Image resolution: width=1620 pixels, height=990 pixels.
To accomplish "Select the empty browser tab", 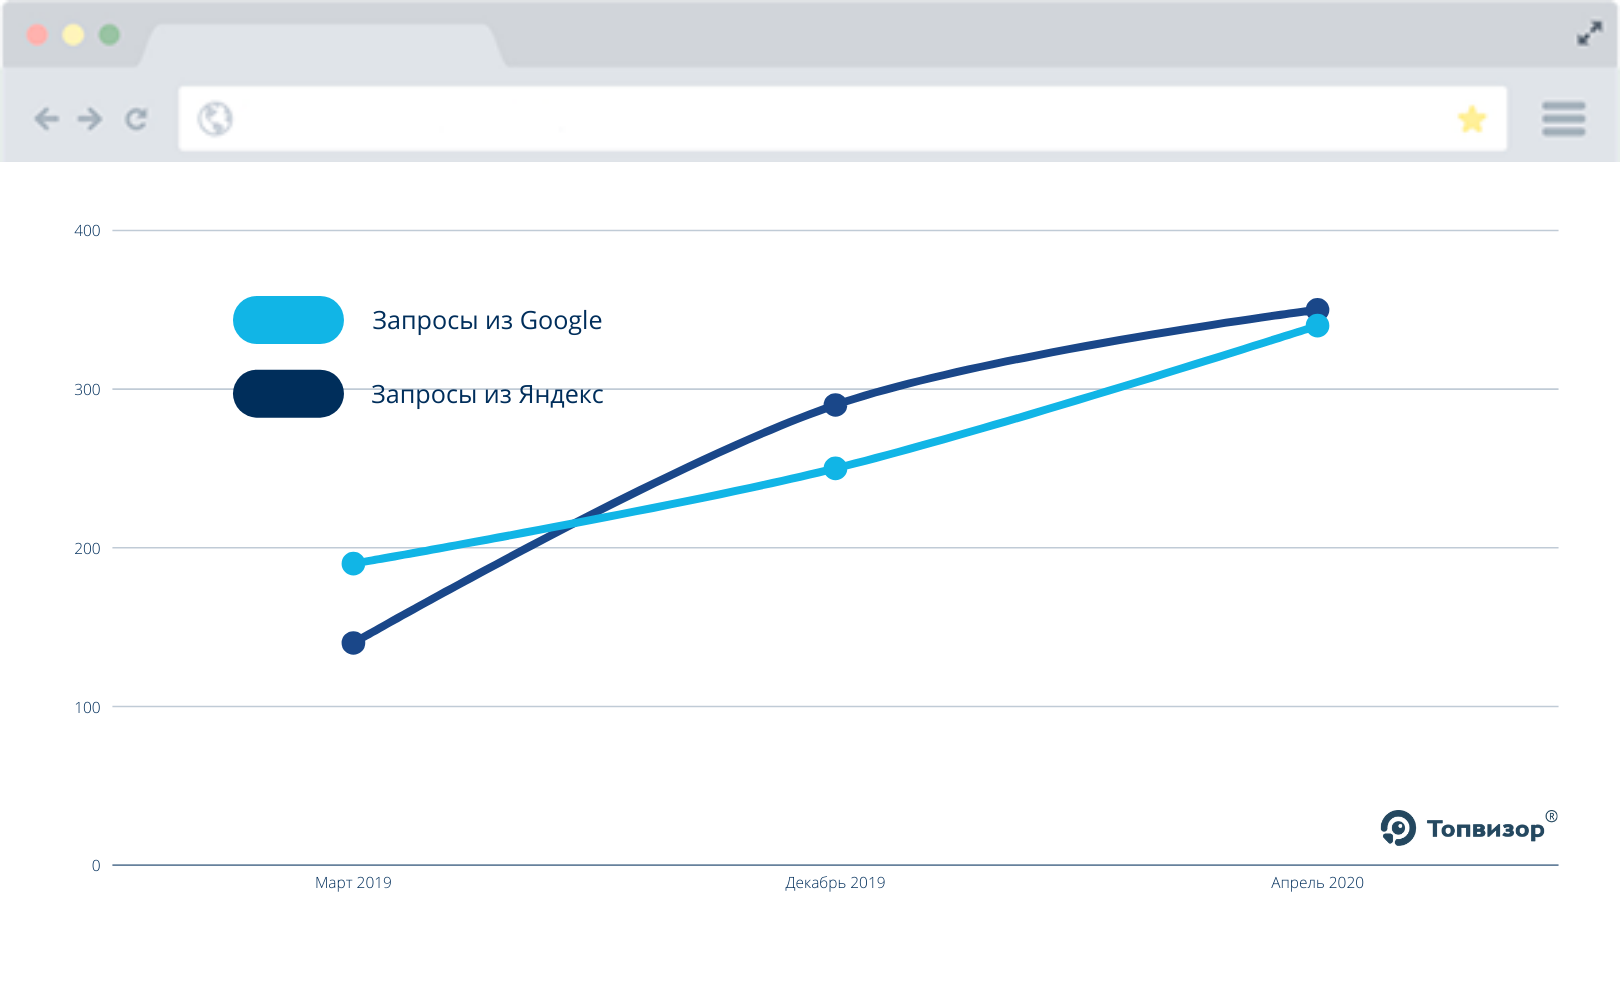I will point(322,46).
